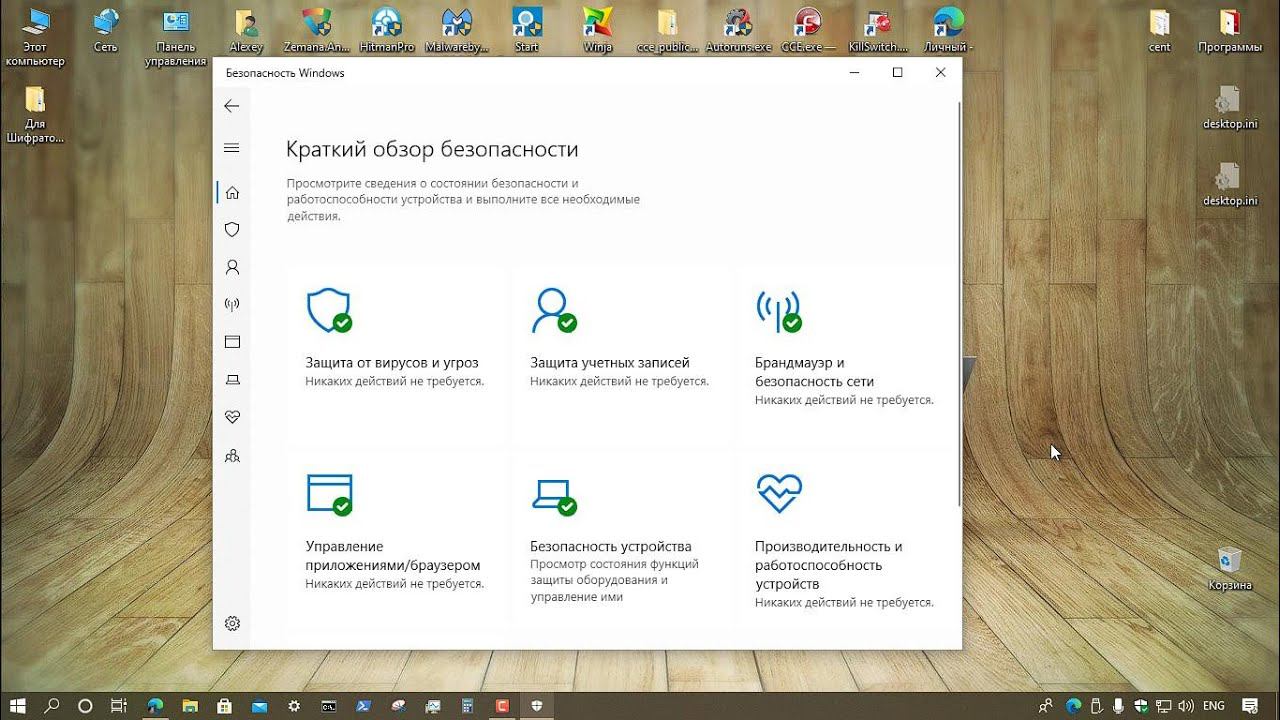Open device health via sidebar heart icon
This screenshot has height=720, width=1280.
232,417
